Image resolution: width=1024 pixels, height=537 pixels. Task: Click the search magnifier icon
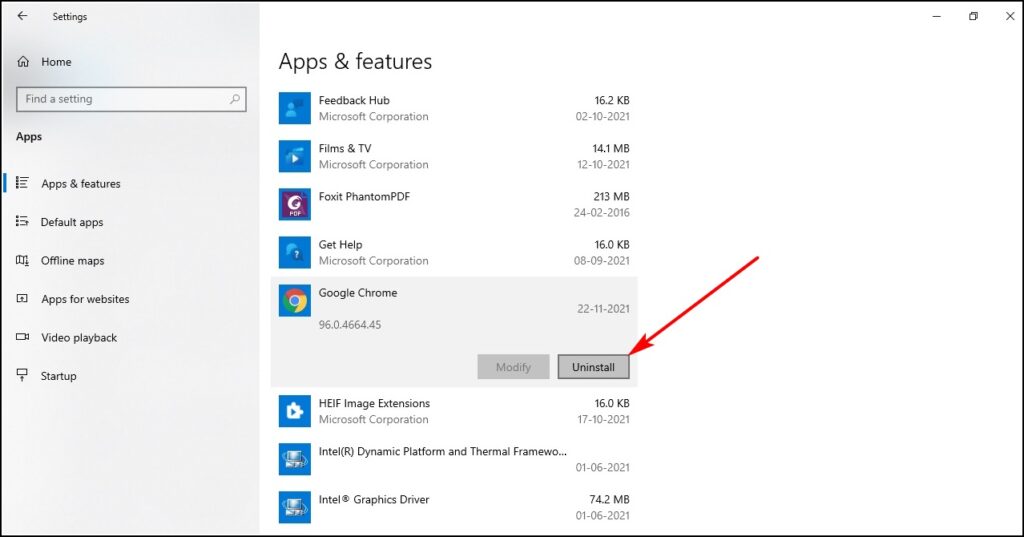pos(235,99)
